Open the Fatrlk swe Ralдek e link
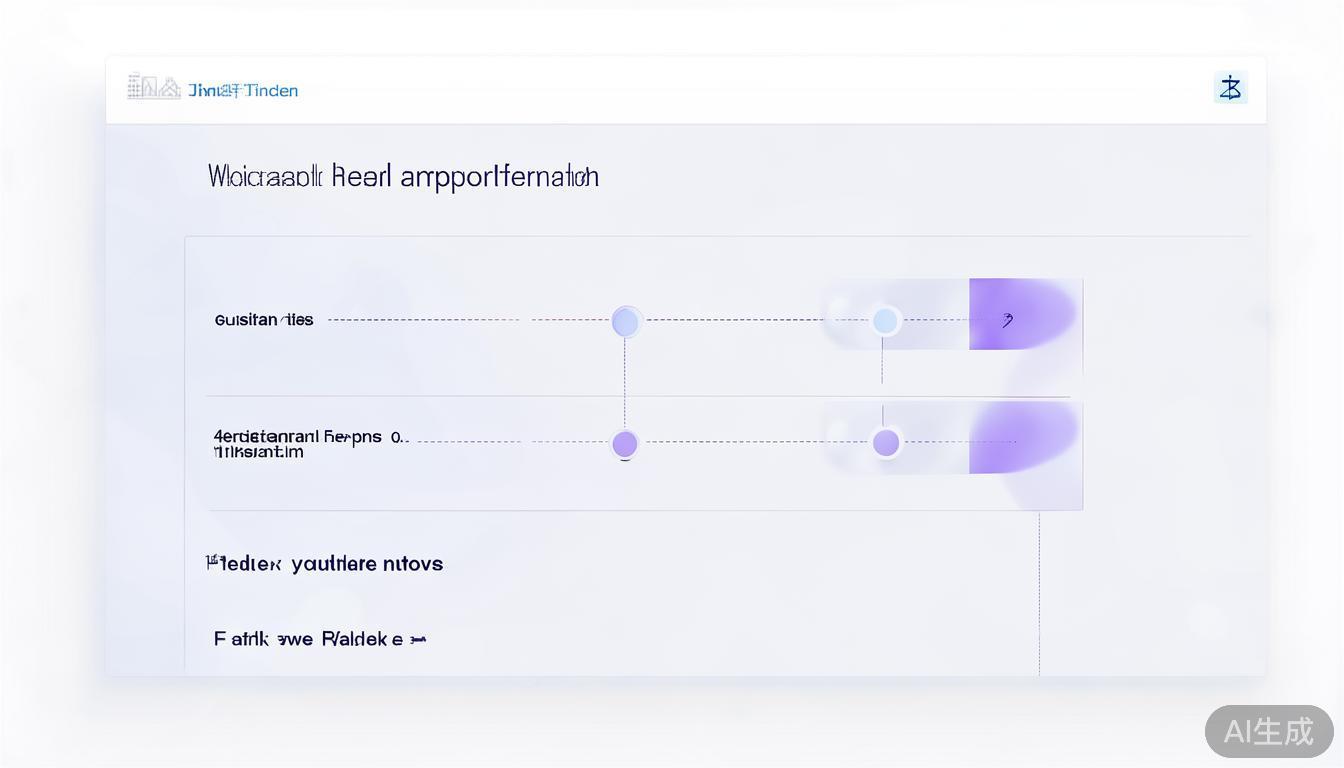 tap(308, 639)
